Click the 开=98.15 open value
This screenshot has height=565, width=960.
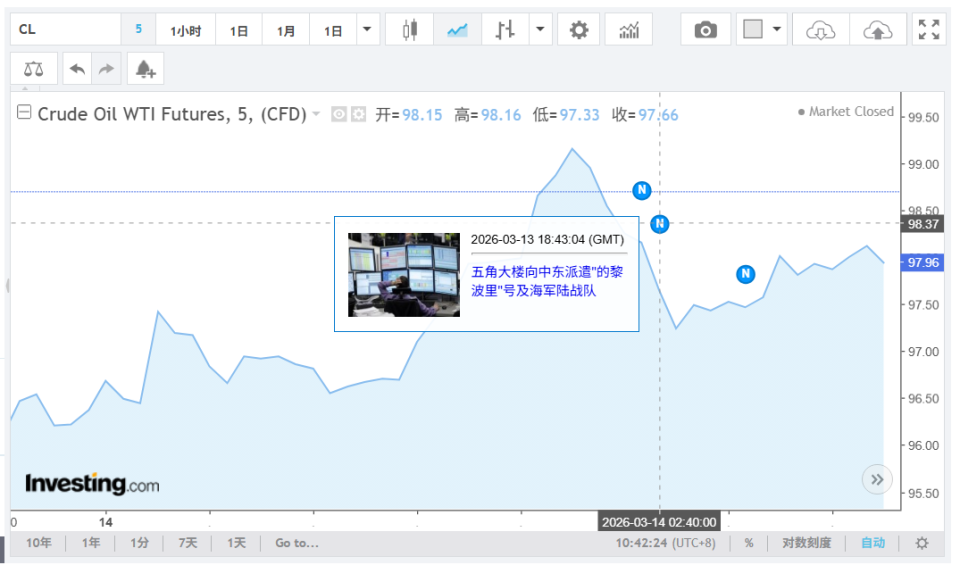click(x=408, y=115)
